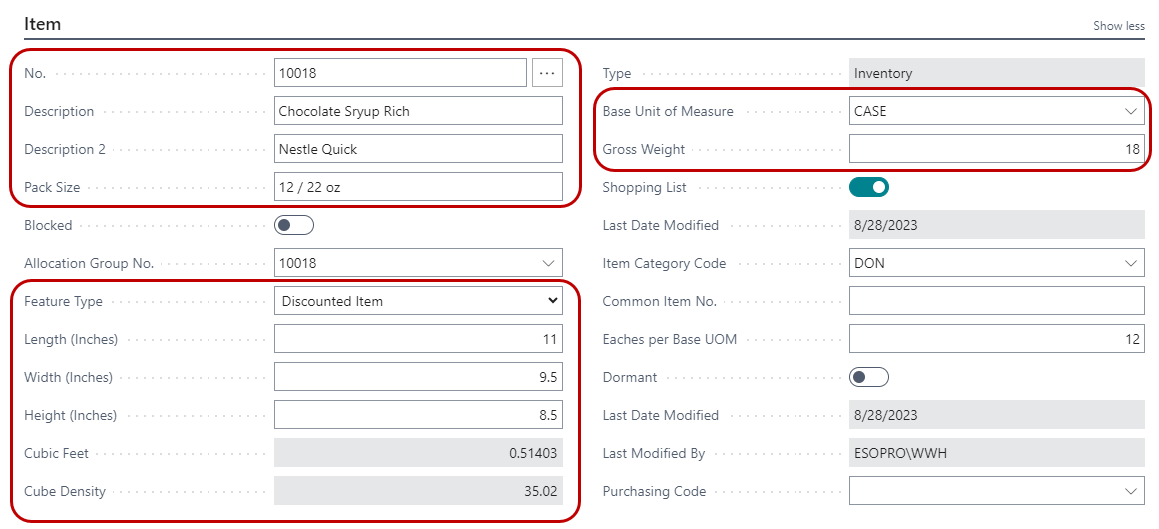Select the Description field with Chocolate Syrup
The image size is (1159, 529).
pos(418,111)
